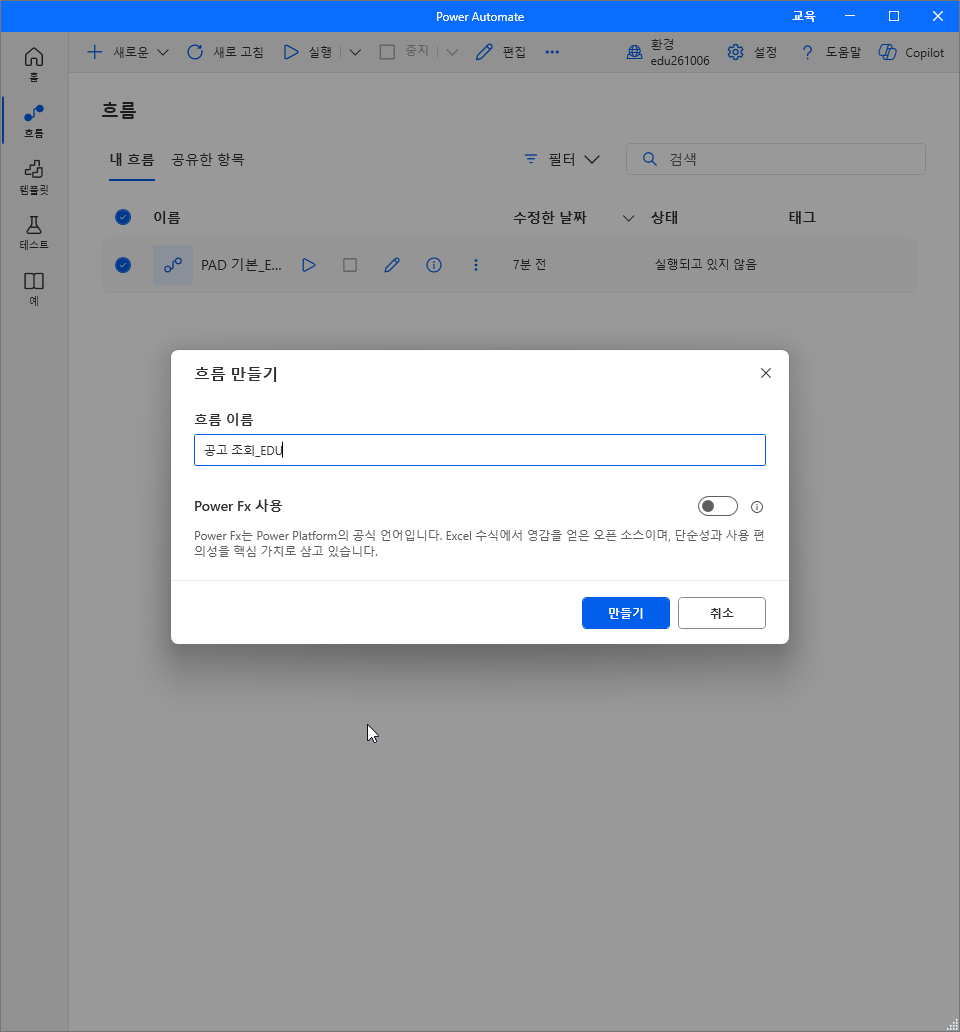Stop the PAD 기본_E... flow square icon
This screenshot has height=1032, width=960.
[350, 265]
